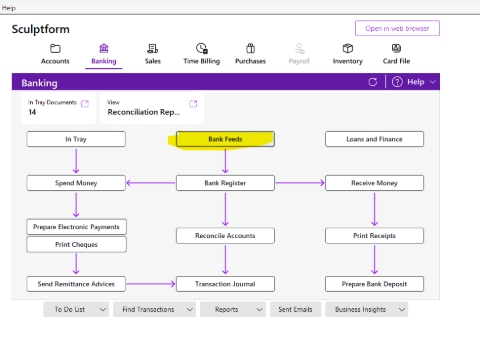Click Open in web browser button
This screenshot has width=480, height=360.
[397, 28]
